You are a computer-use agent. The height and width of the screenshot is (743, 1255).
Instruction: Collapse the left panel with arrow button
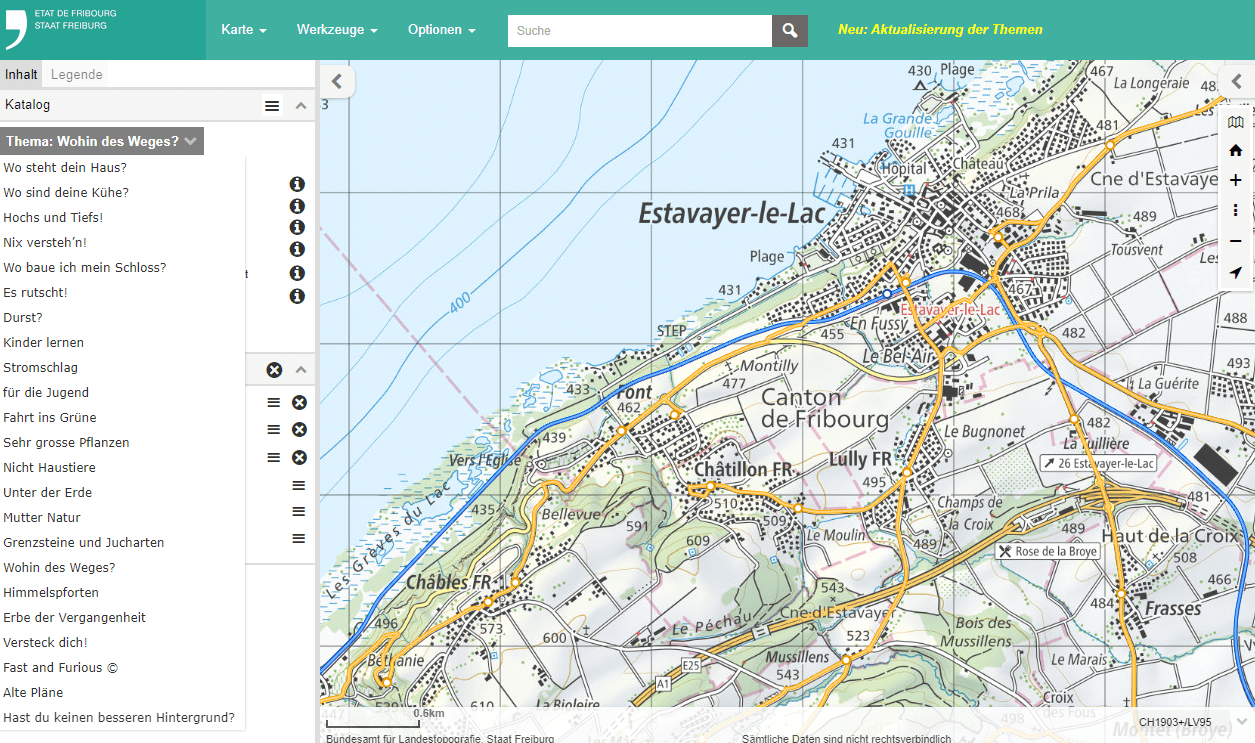[x=337, y=82]
